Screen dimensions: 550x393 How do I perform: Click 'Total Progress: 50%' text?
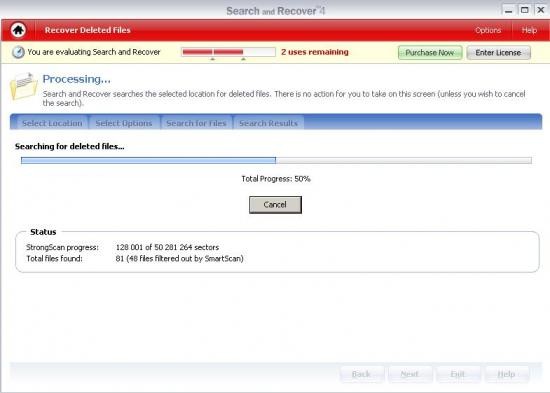tap(276, 179)
